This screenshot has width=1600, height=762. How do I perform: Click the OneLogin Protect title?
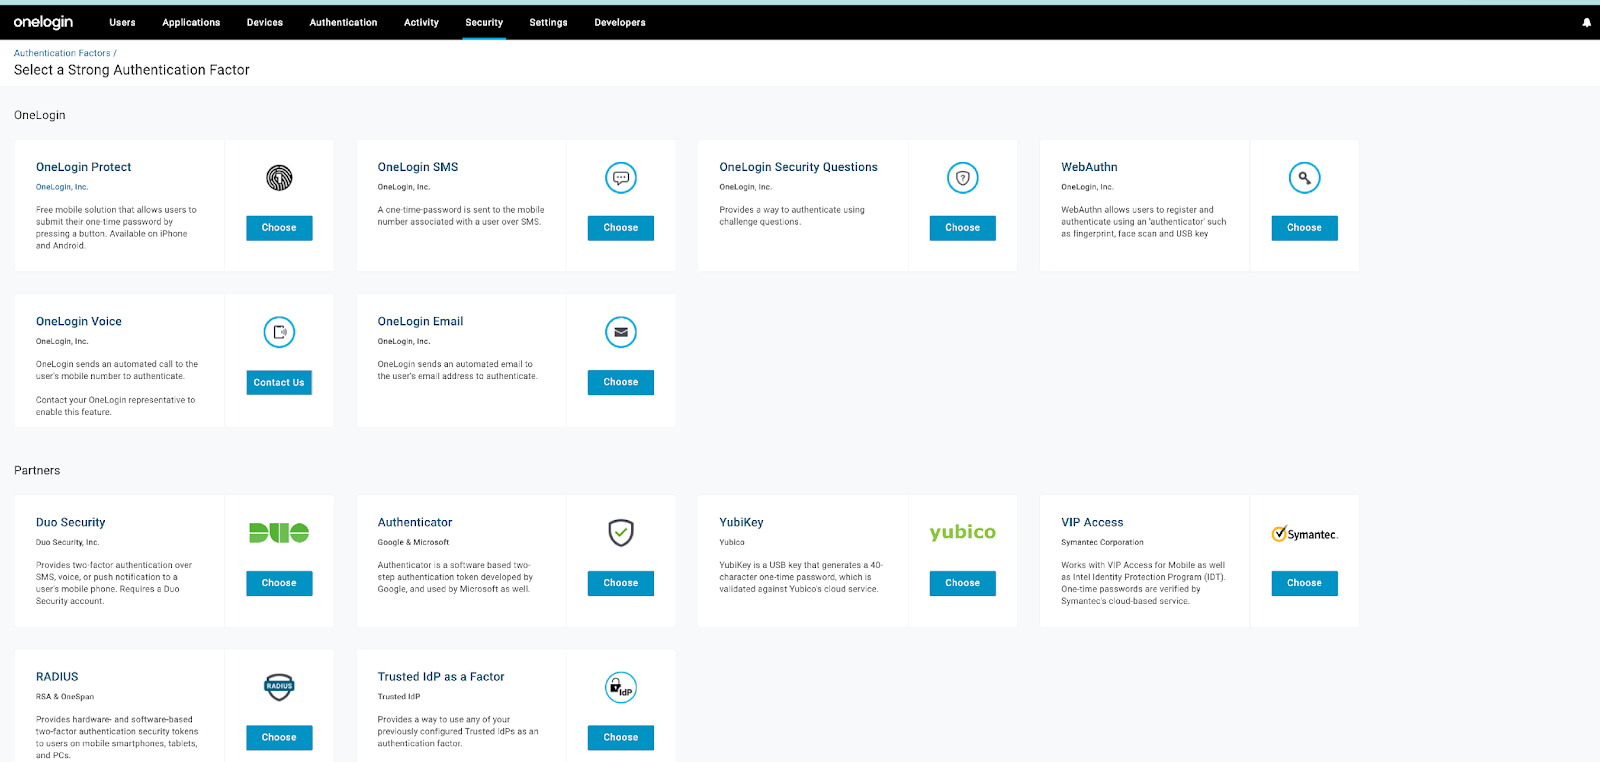tap(84, 167)
